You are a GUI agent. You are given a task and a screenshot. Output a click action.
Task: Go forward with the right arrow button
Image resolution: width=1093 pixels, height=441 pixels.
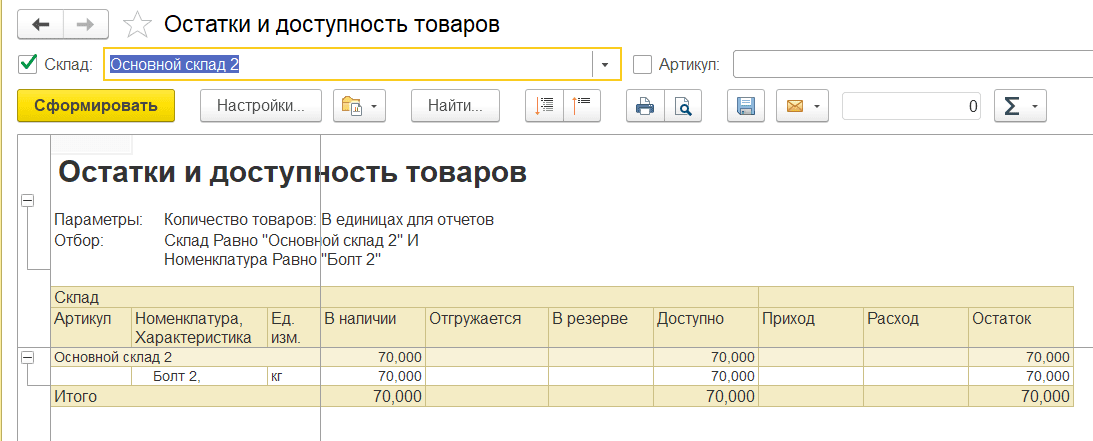tap(86, 25)
